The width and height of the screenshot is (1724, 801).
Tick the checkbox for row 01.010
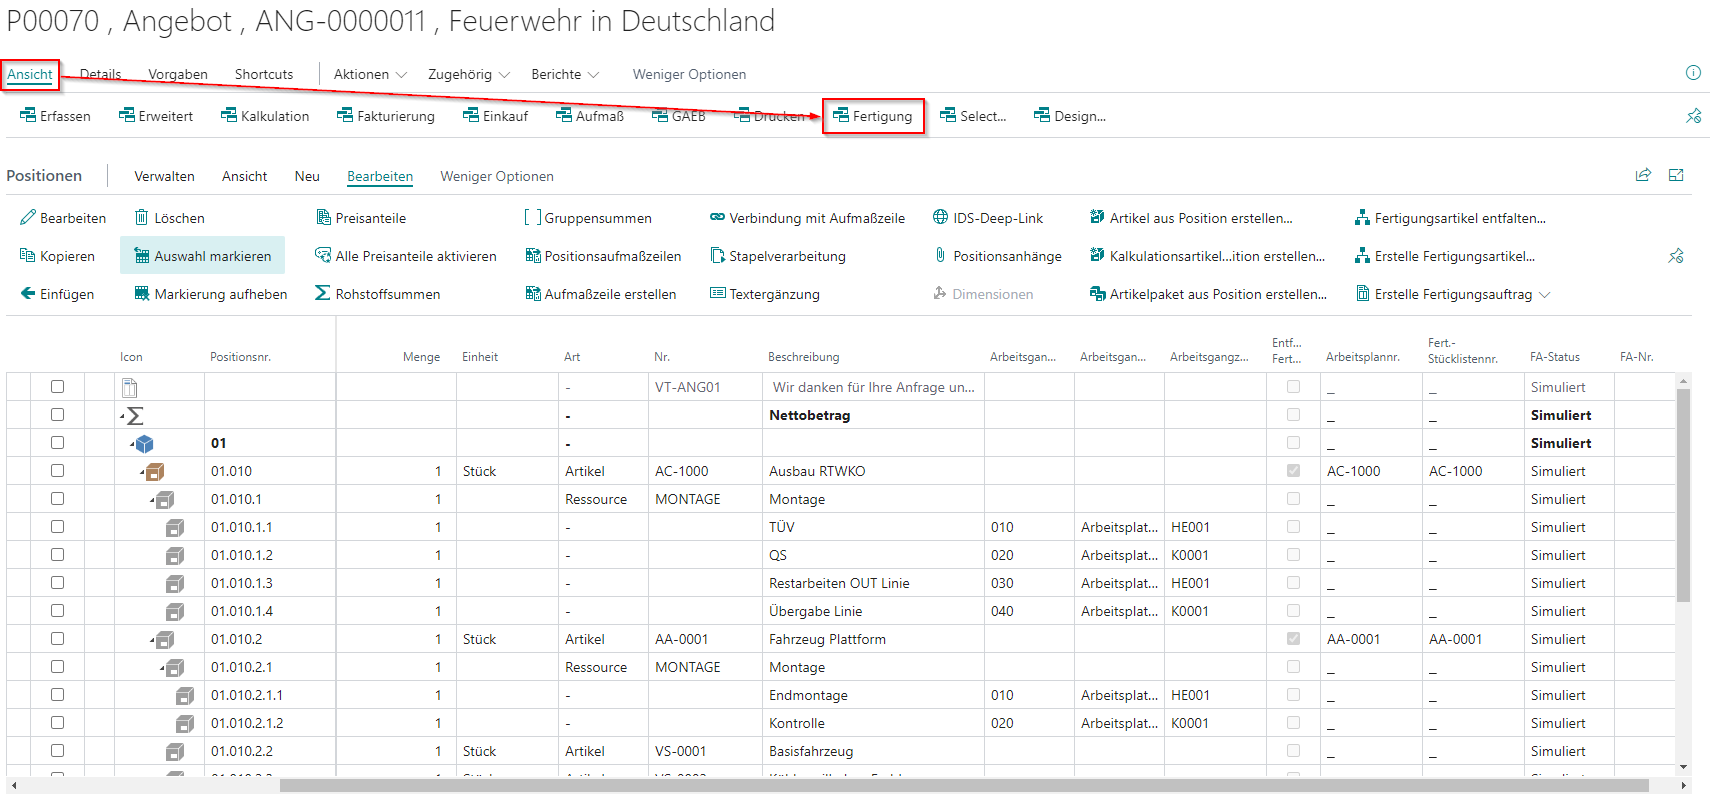tap(57, 471)
